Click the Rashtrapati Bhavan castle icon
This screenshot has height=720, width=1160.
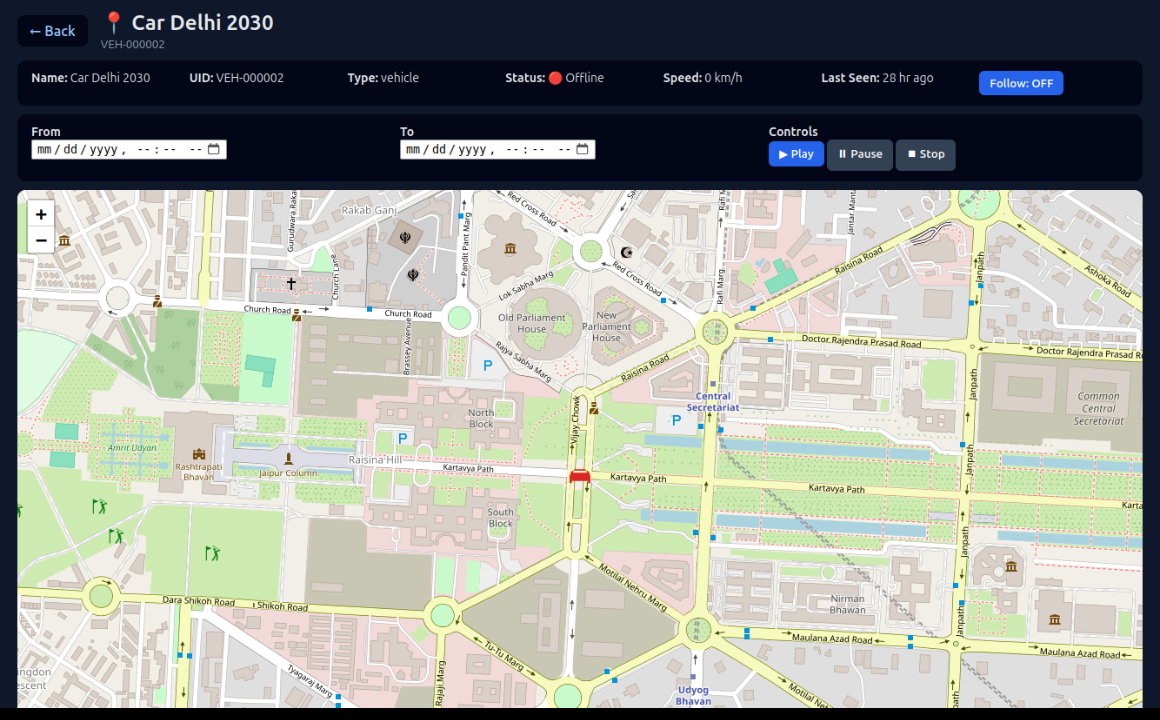(198, 454)
